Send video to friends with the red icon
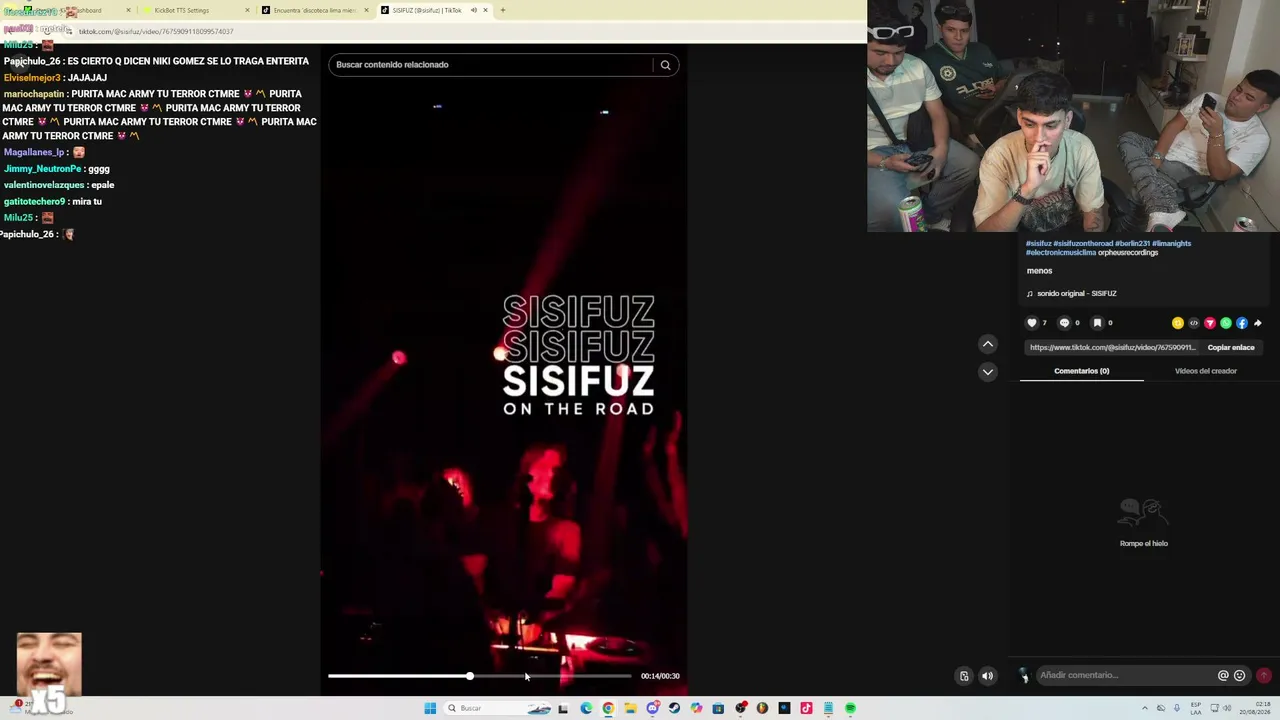Viewport: 1280px width, 720px height. 1210,323
